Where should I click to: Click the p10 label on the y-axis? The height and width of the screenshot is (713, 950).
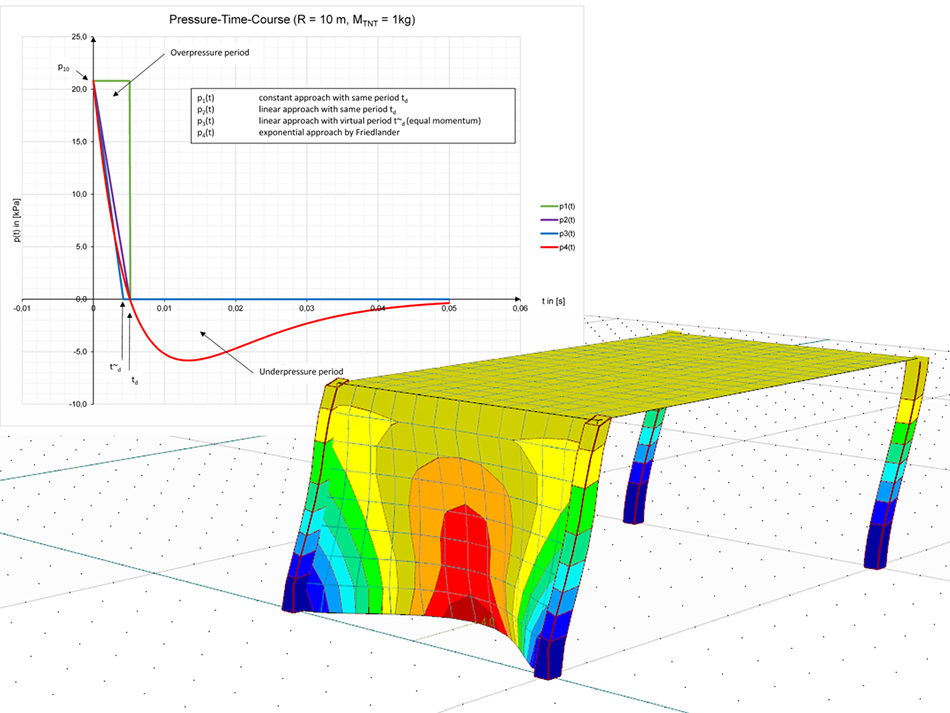[64, 68]
